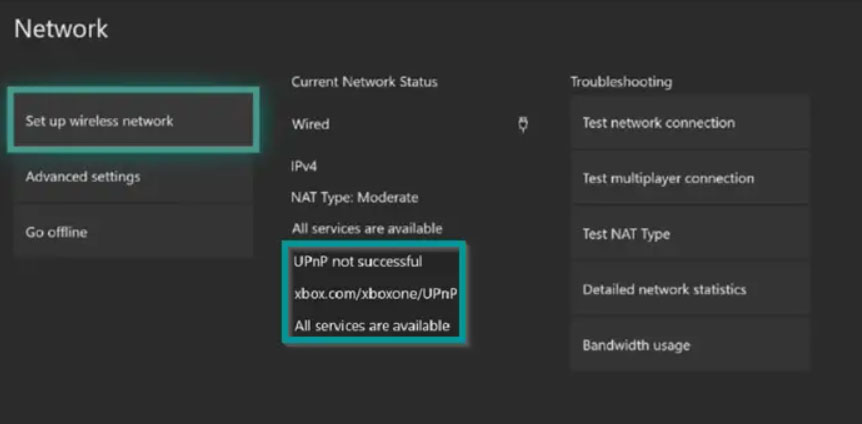Open Detailed network statistics

click(x=690, y=289)
